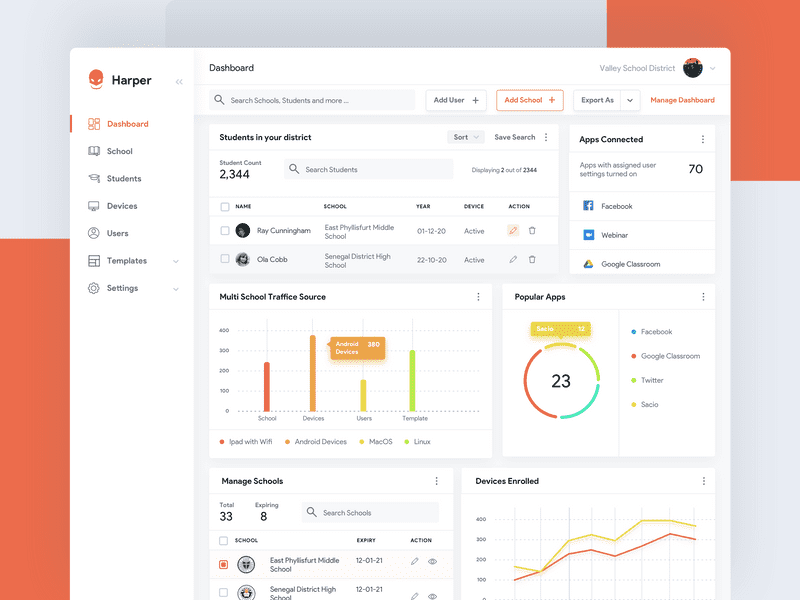Open the Valley School District account dropdown
Screen dimensions: 800x600
point(713,68)
